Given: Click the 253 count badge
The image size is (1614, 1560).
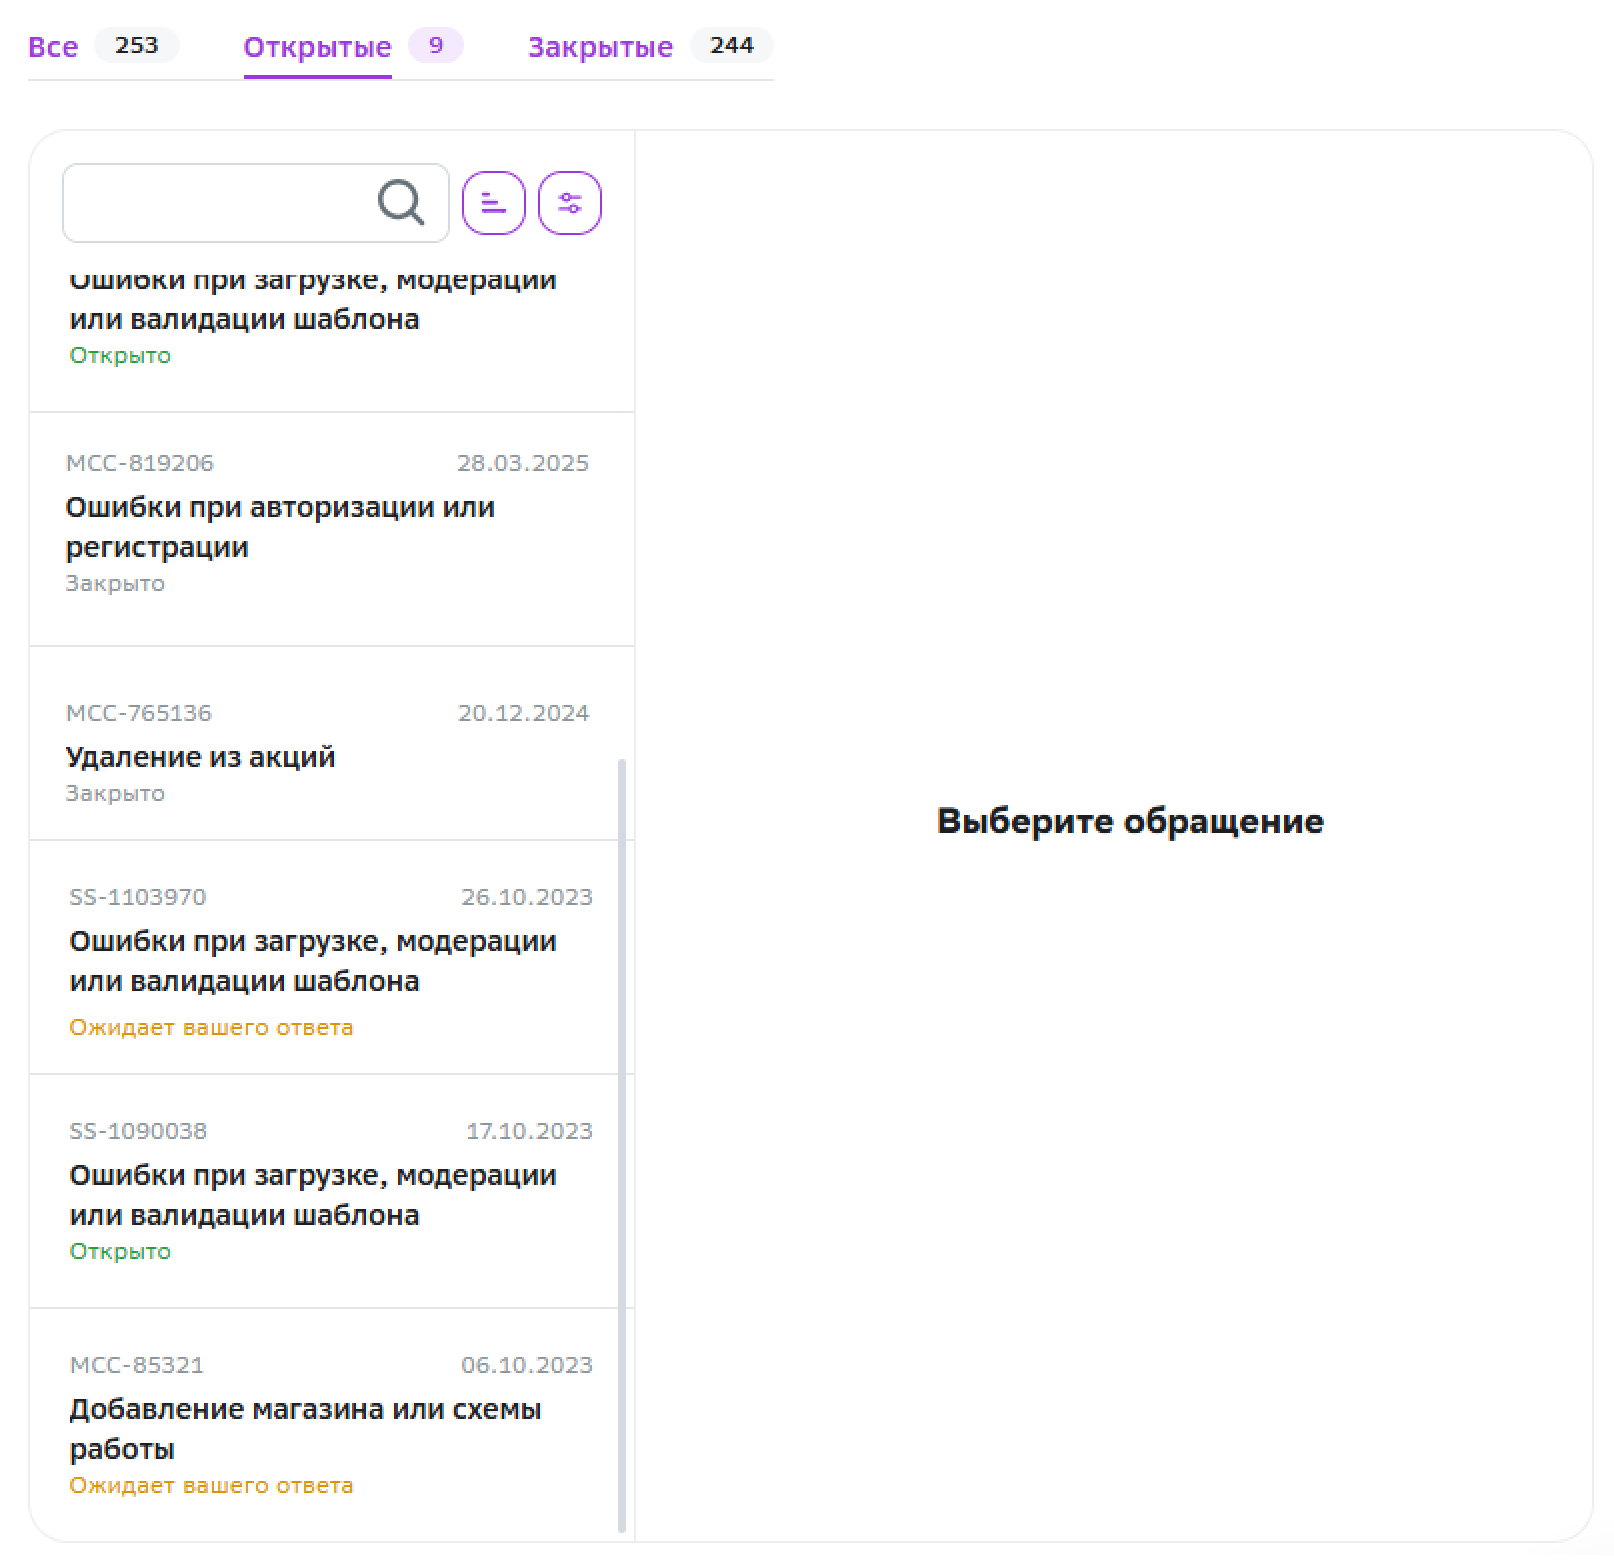Looking at the screenshot, I should tap(137, 45).
